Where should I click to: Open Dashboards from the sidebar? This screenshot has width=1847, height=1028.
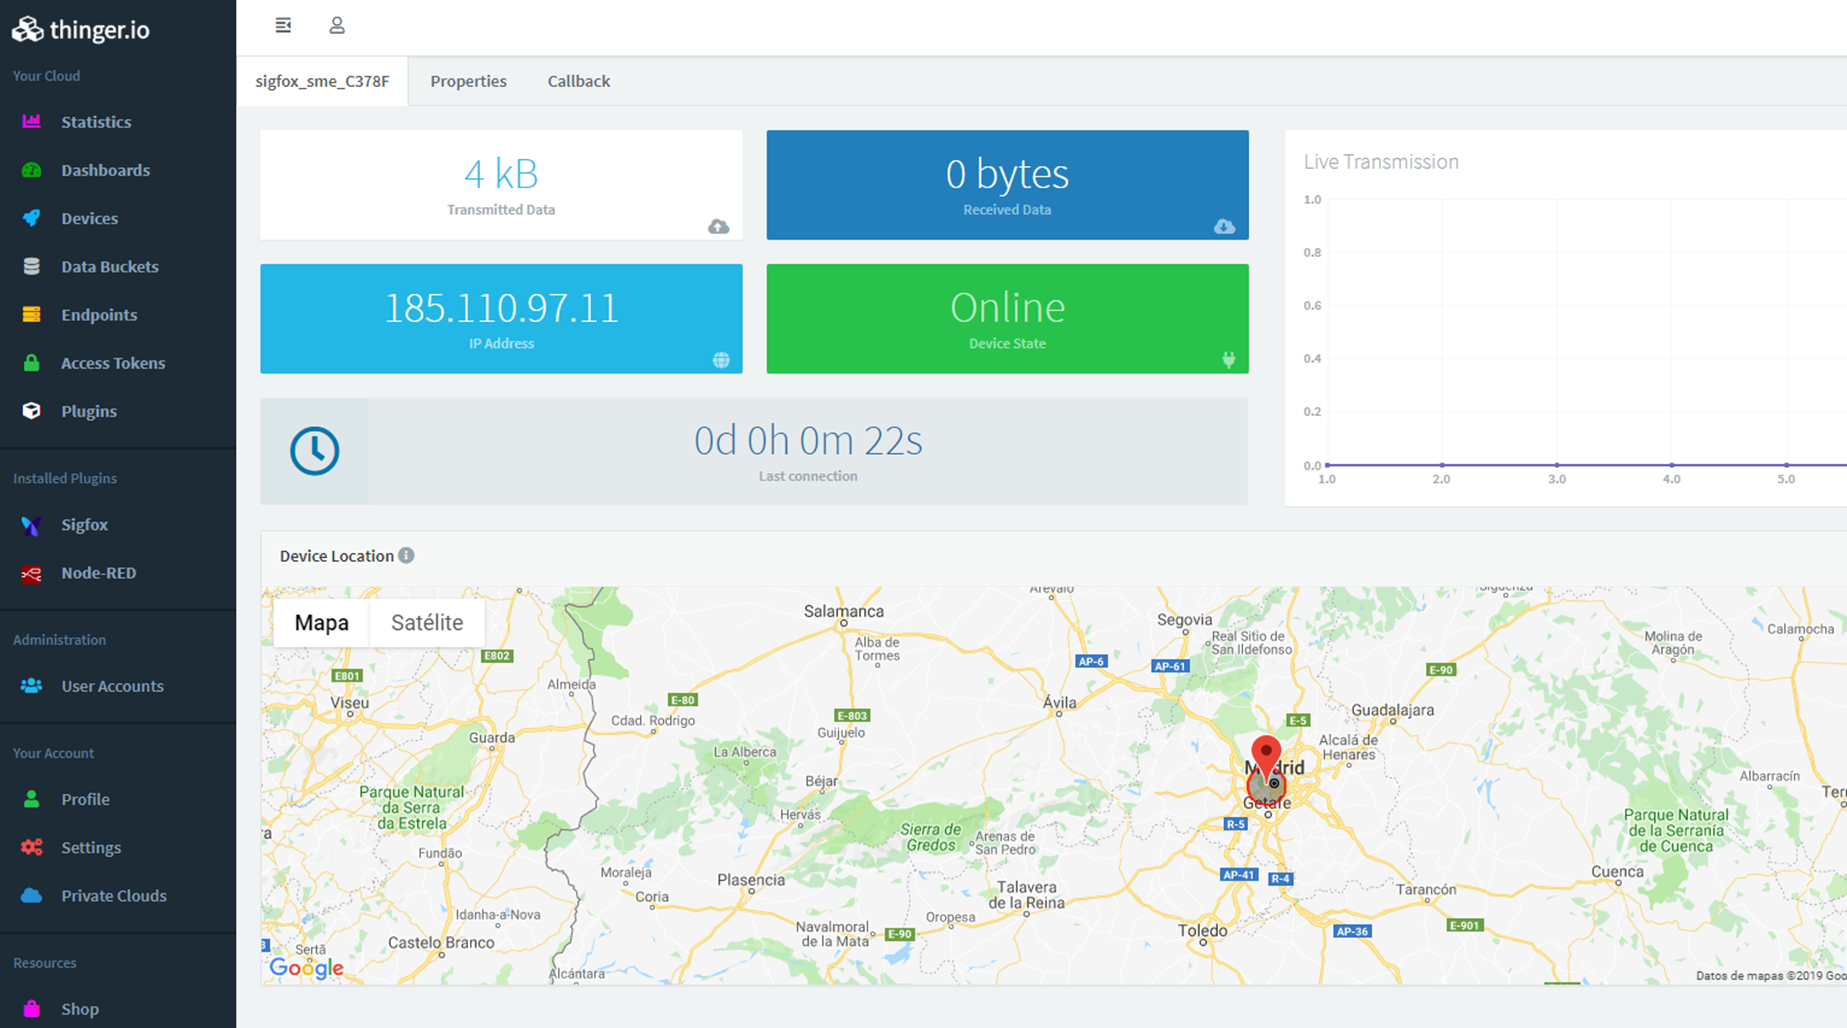[x=105, y=170]
